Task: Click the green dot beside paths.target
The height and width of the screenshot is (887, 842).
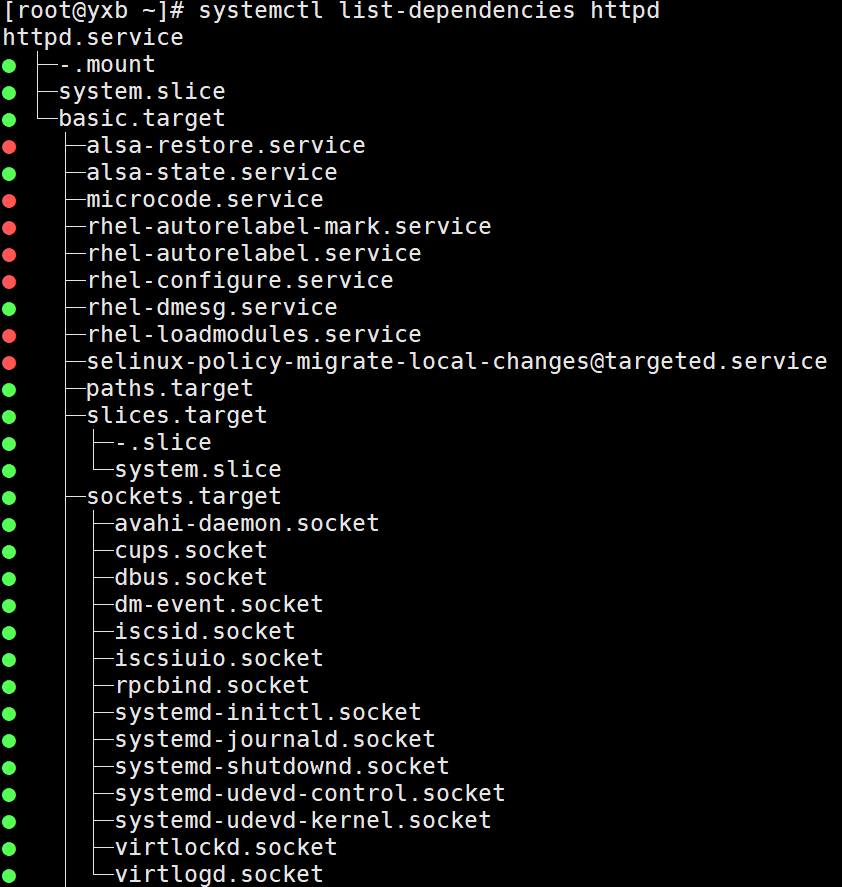Action: [9, 390]
